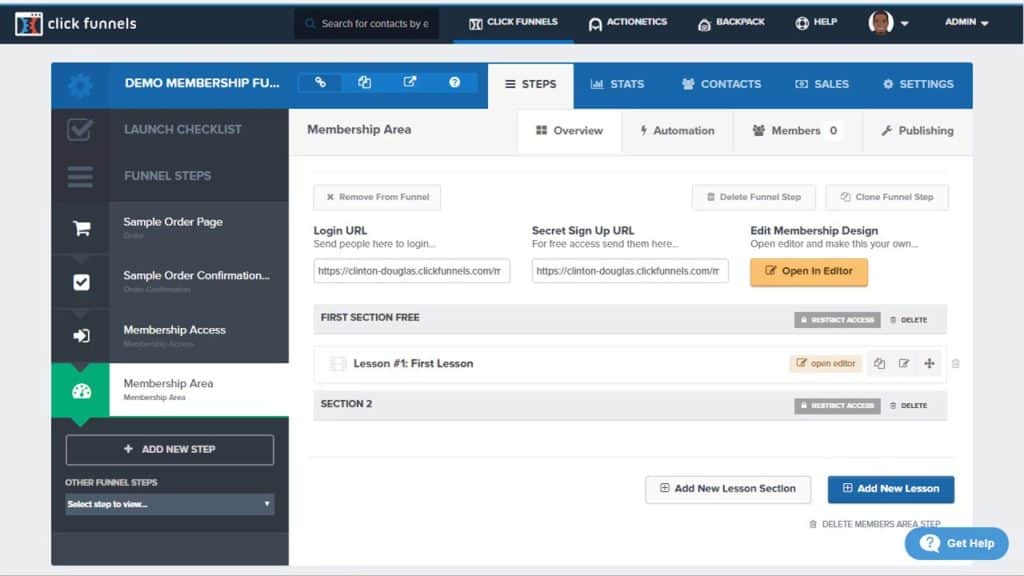Click Add New Lesson Section button

[728, 488]
